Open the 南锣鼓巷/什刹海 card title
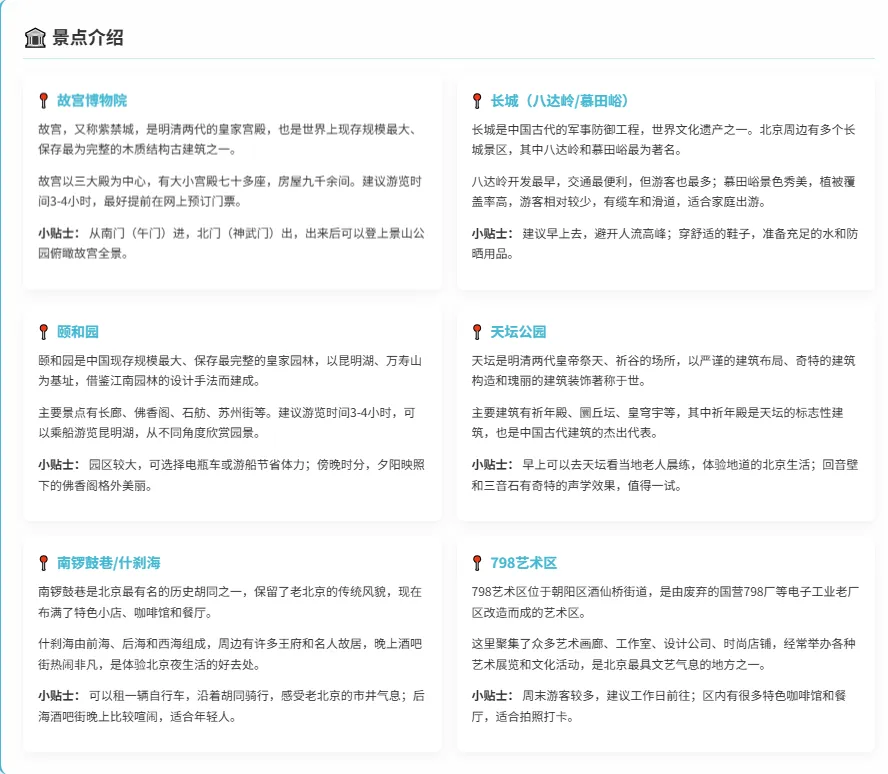This screenshot has height=774, width=888. coord(109,563)
